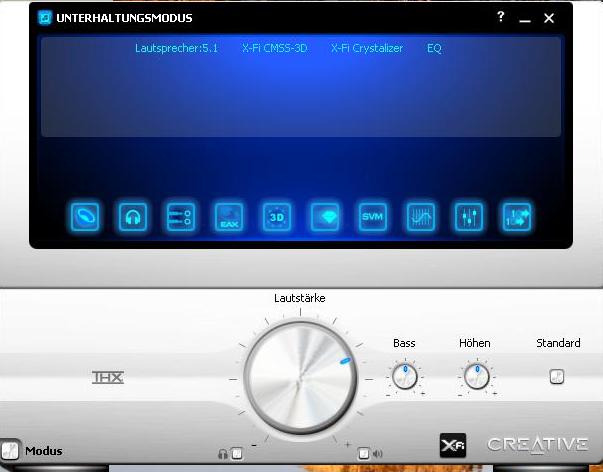Close the Unterhaltungsmodus window

coord(549,18)
